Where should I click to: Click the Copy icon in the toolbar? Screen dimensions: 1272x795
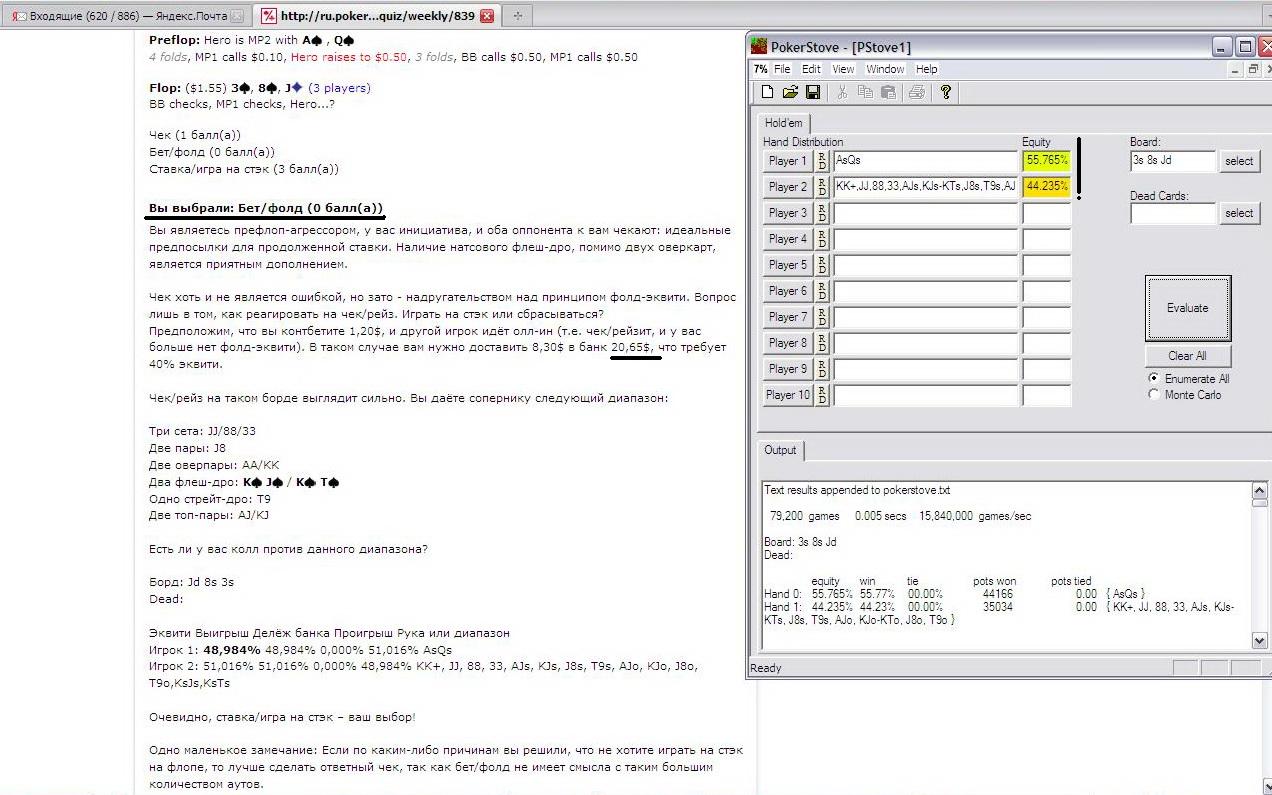(x=865, y=92)
